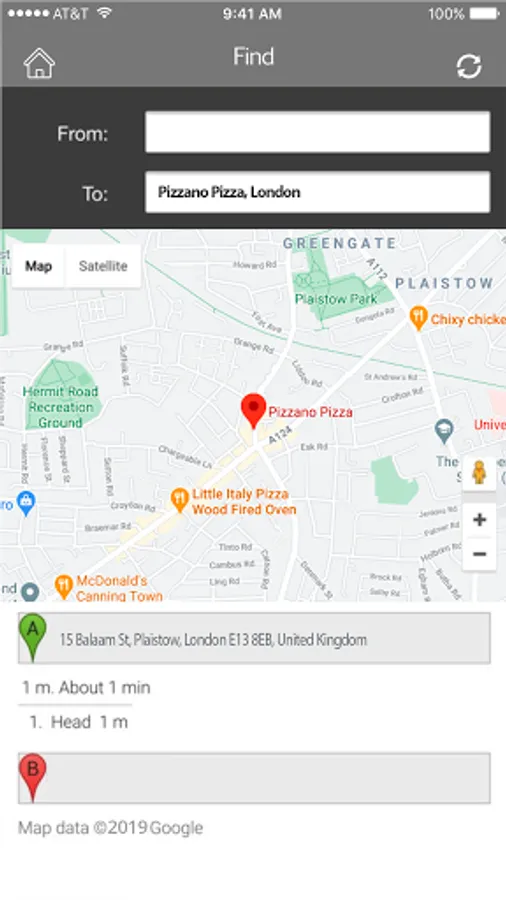Tap McDonald's Canning Town marker
The width and height of the screenshot is (506, 900).
tap(63, 587)
